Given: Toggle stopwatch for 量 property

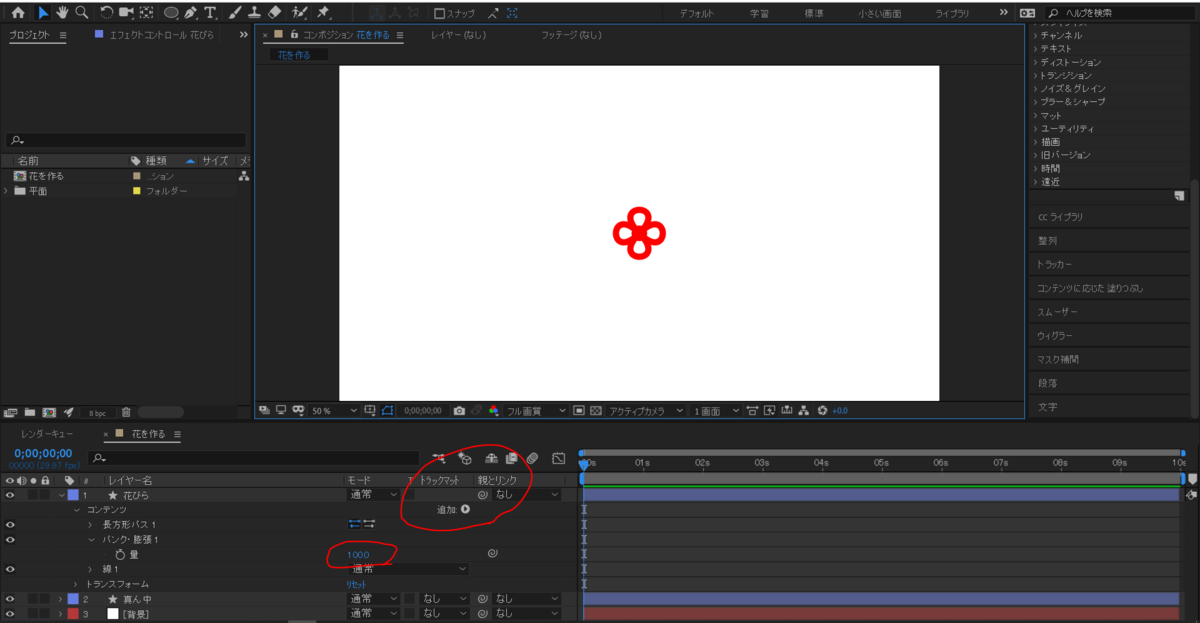Looking at the screenshot, I should [121, 554].
